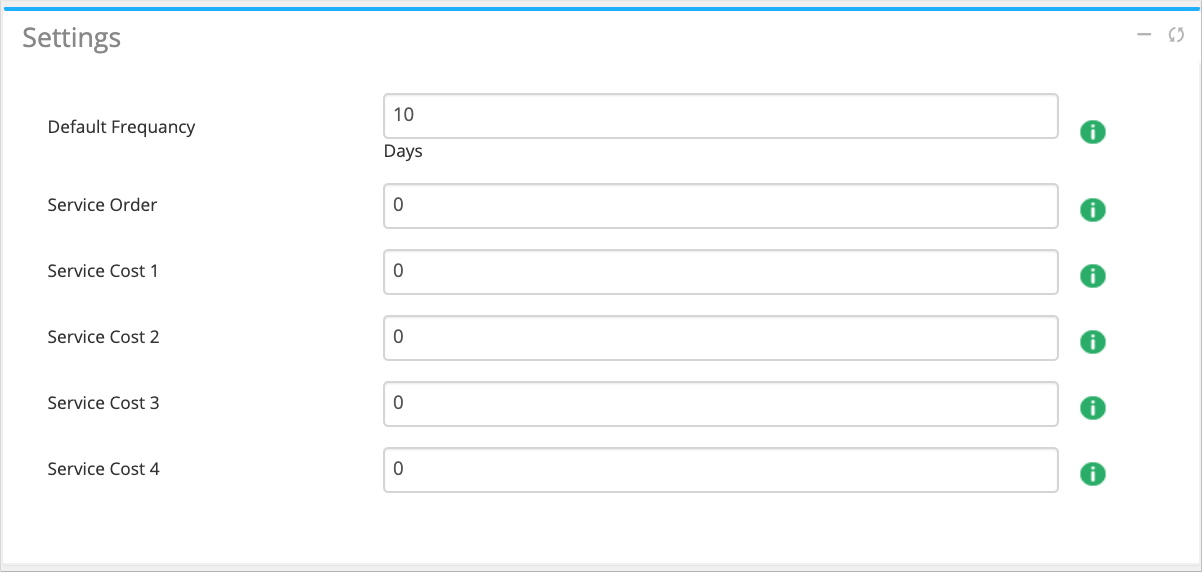Click the Service Cost 2 input field
Image resolution: width=1202 pixels, height=572 pixels.
click(720, 337)
